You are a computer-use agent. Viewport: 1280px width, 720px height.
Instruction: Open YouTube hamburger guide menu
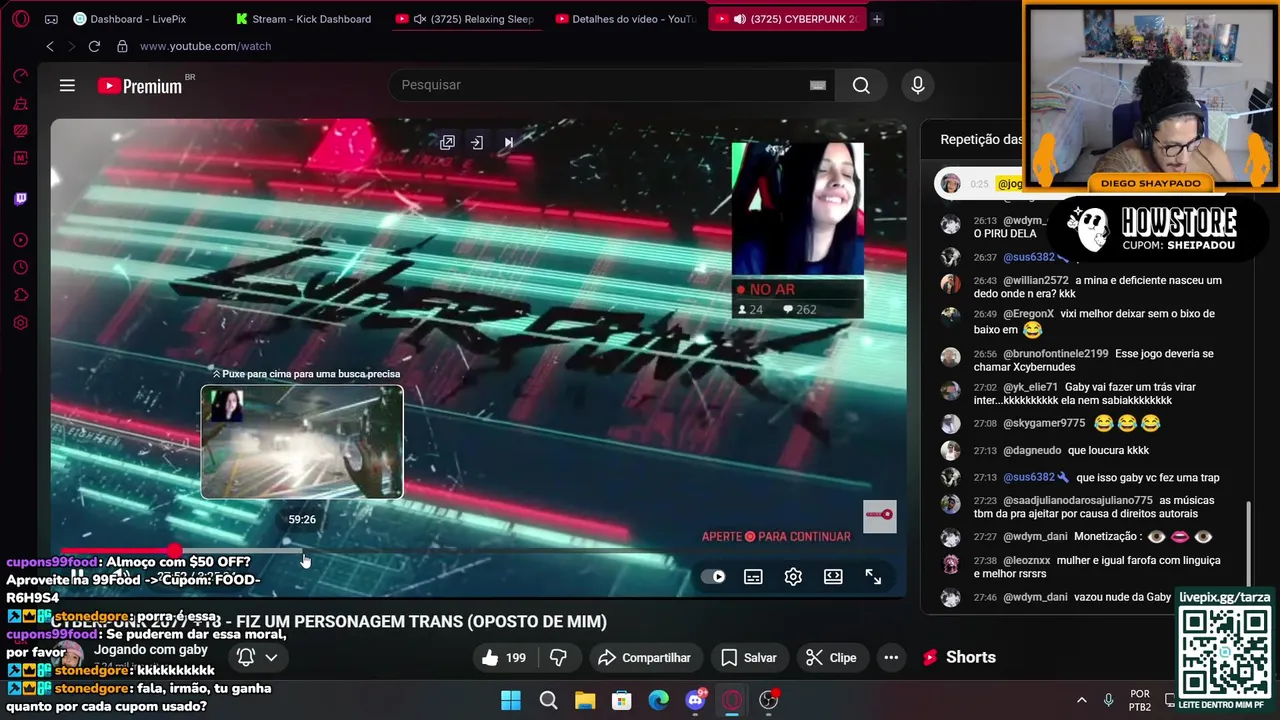coord(67,85)
